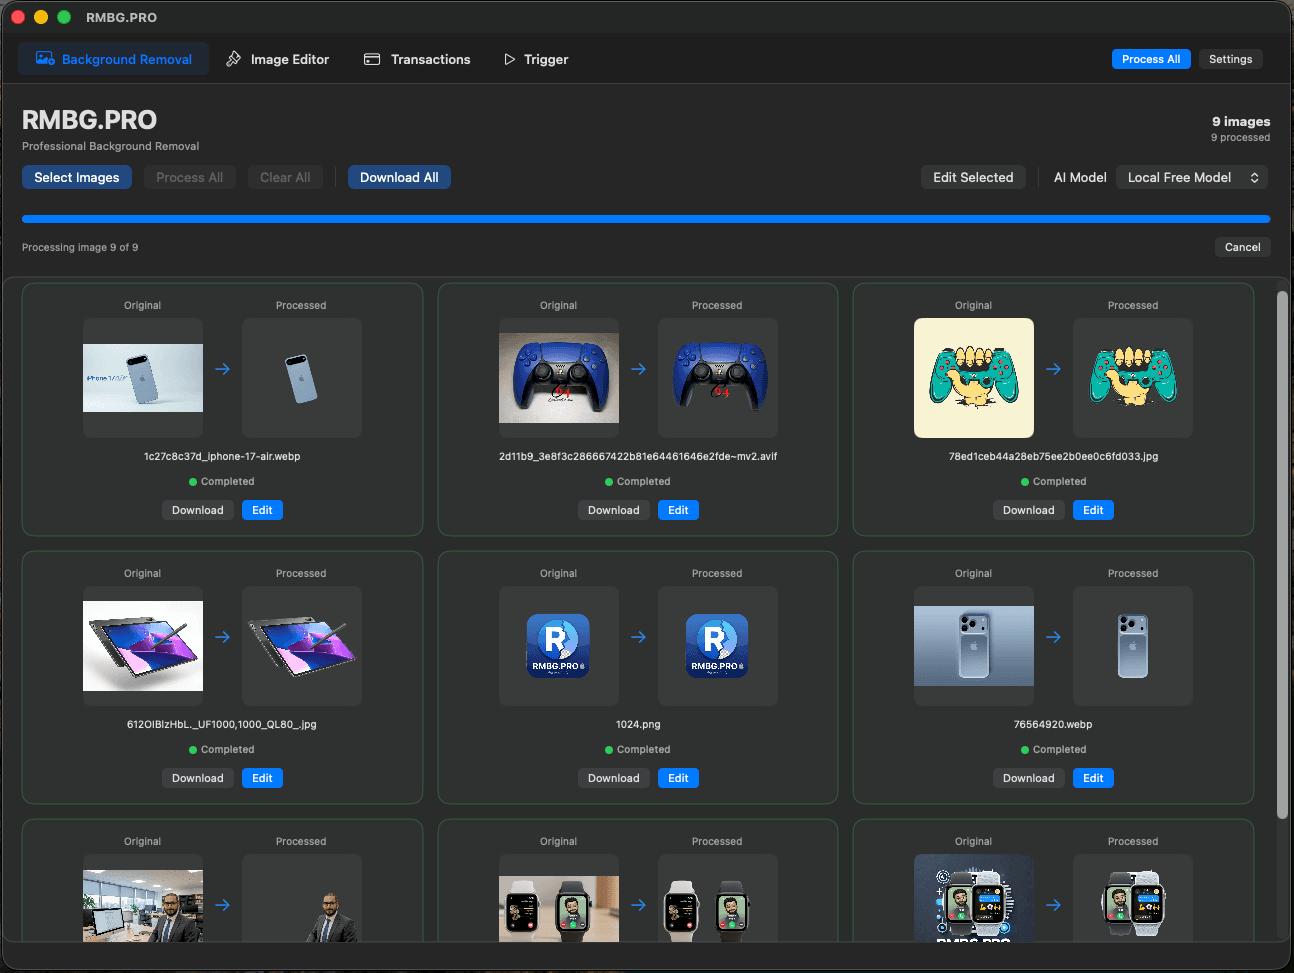The width and height of the screenshot is (1294, 973).
Task: Click the blue processing progress bar
Action: point(647,218)
